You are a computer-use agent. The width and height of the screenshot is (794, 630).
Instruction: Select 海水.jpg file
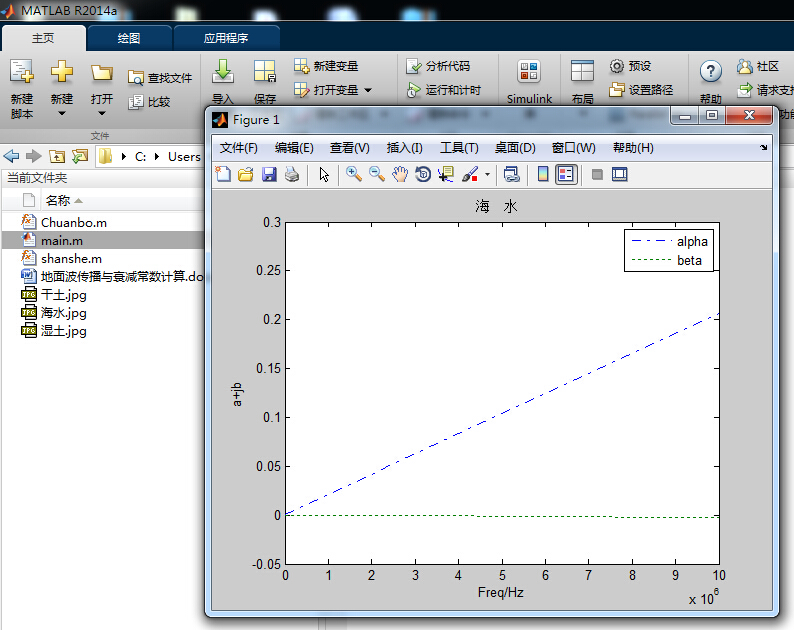coord(64,313)
